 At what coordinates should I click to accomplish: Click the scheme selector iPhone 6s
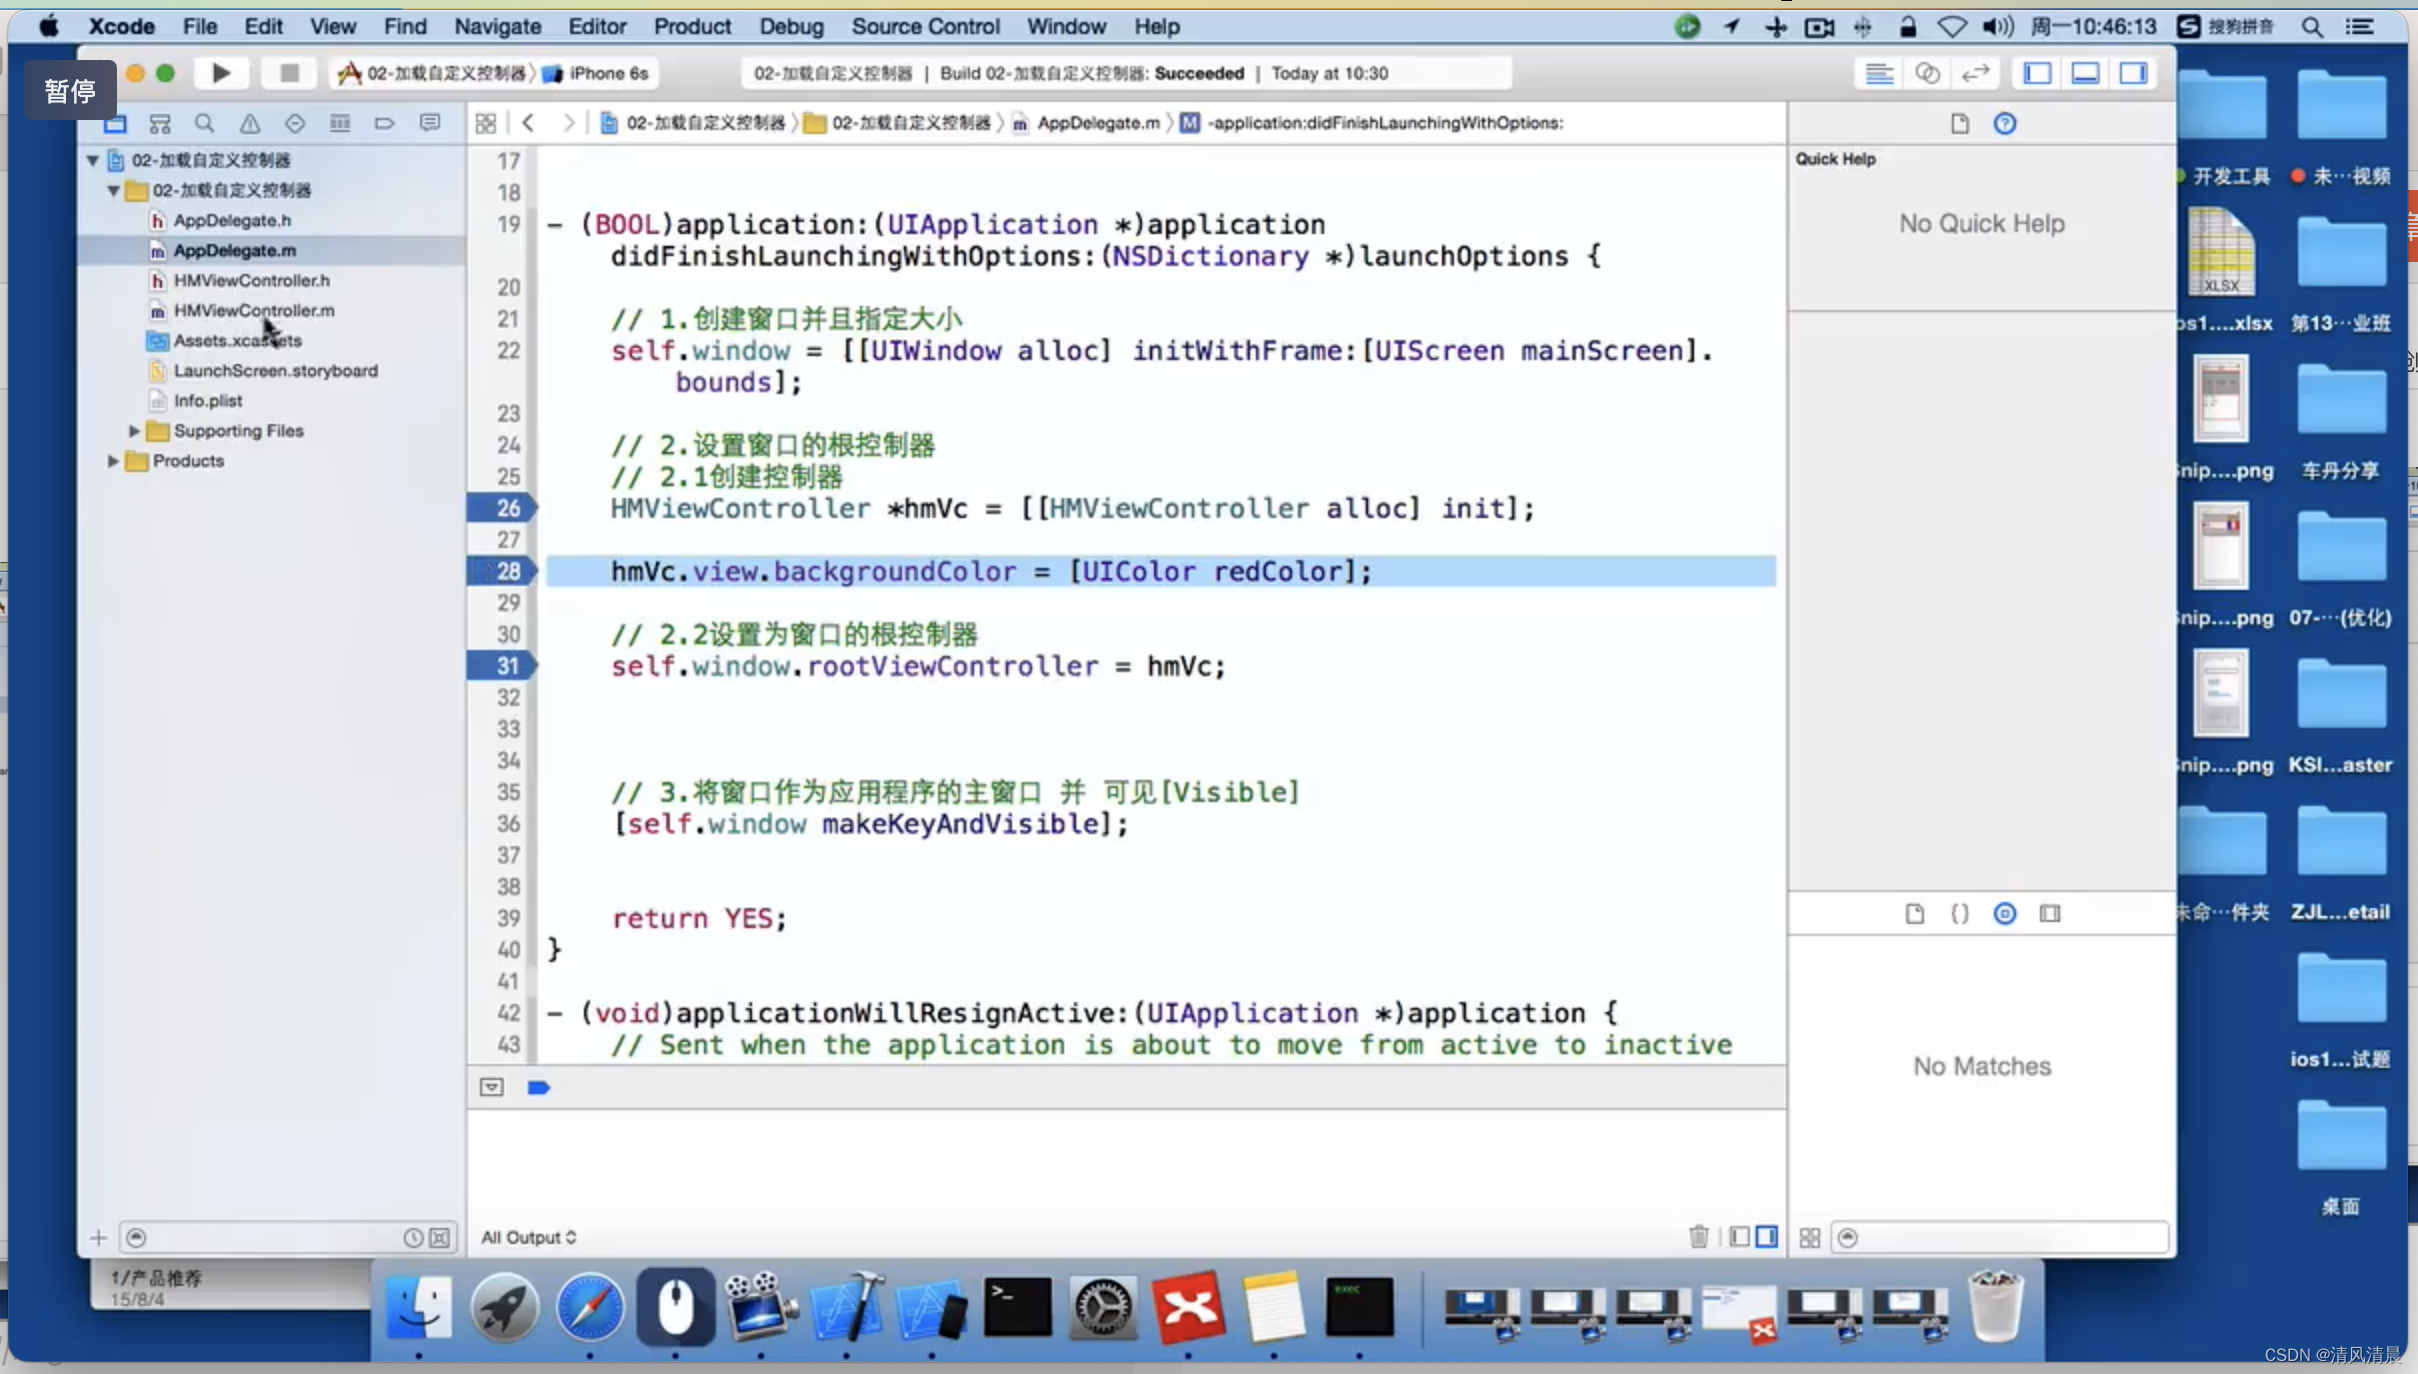[609, 73]
